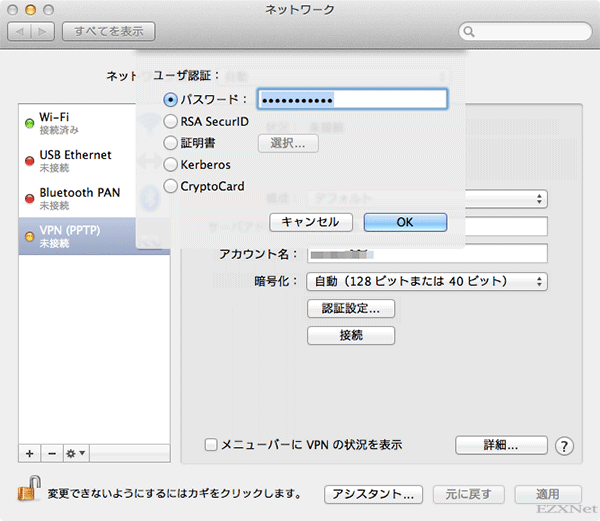Screen dimensions: 600x521
Task: Select the 証明書 radio button
Action: [170, 143]
